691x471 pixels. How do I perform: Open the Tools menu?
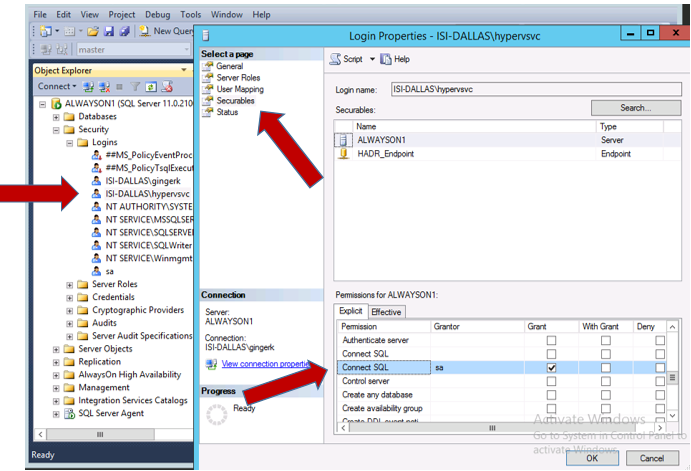[x=190, y=15]
